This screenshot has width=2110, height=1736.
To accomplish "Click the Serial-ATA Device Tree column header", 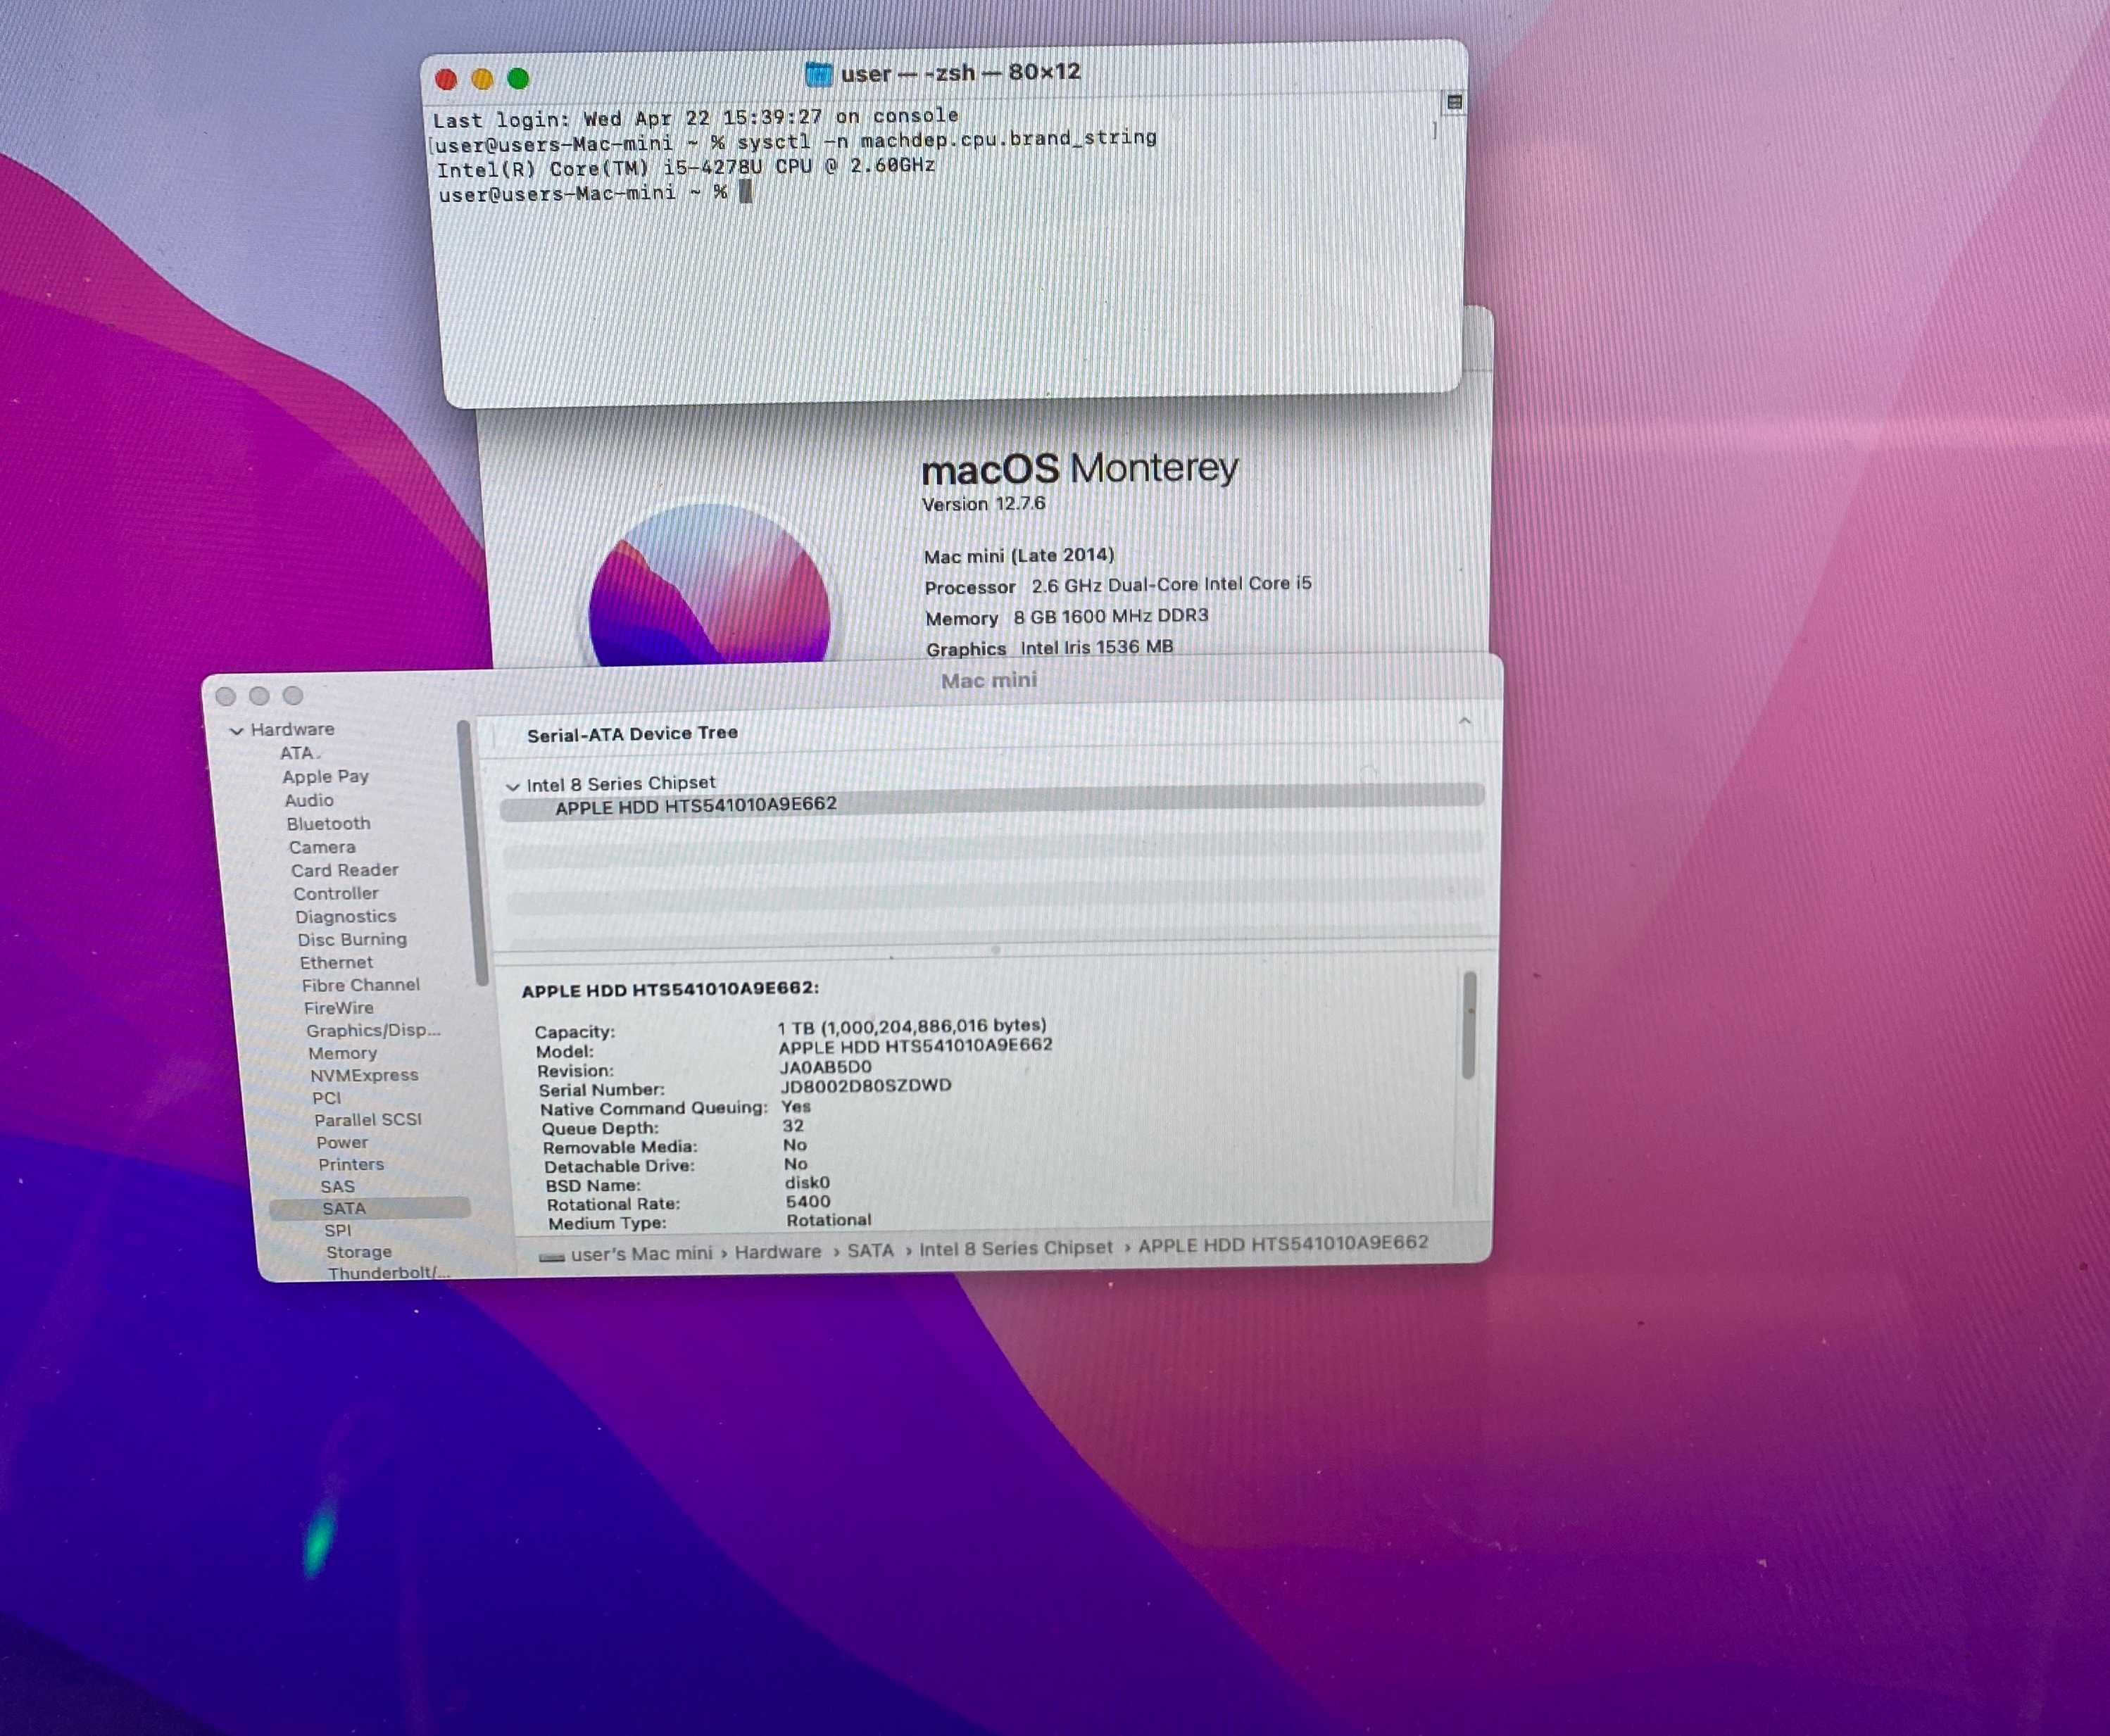I will click(633, 734).
